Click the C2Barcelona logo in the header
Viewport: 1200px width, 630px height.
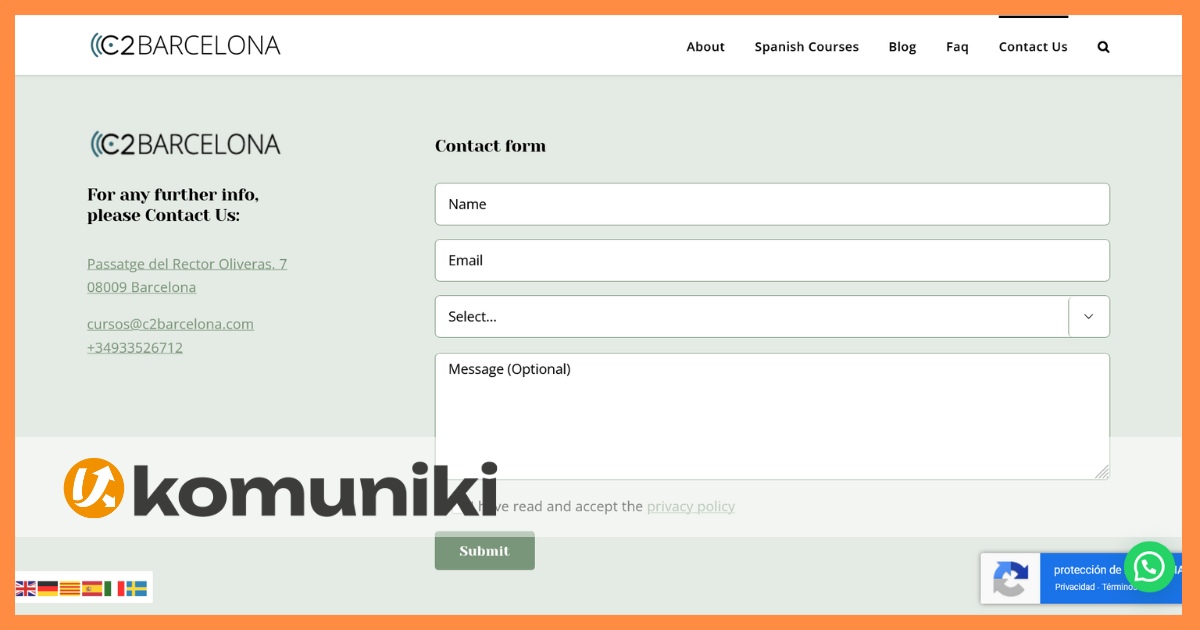pyautogui.click(x=185, y=44)
